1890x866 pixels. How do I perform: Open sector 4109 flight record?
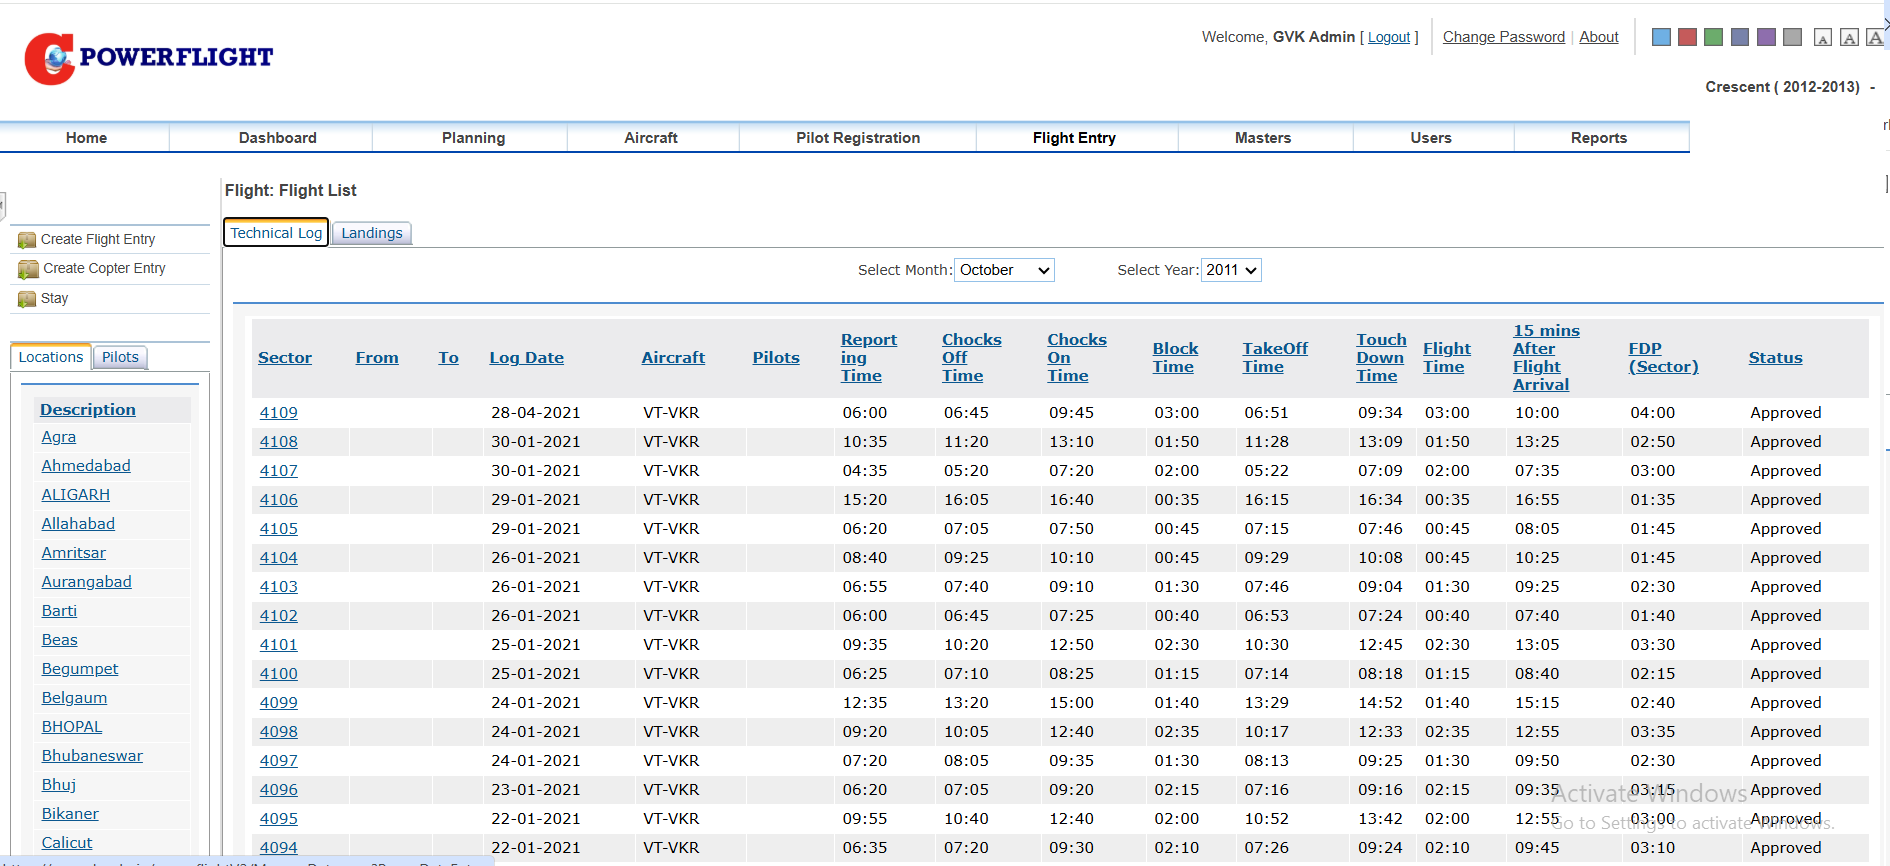tap(278, 413)
